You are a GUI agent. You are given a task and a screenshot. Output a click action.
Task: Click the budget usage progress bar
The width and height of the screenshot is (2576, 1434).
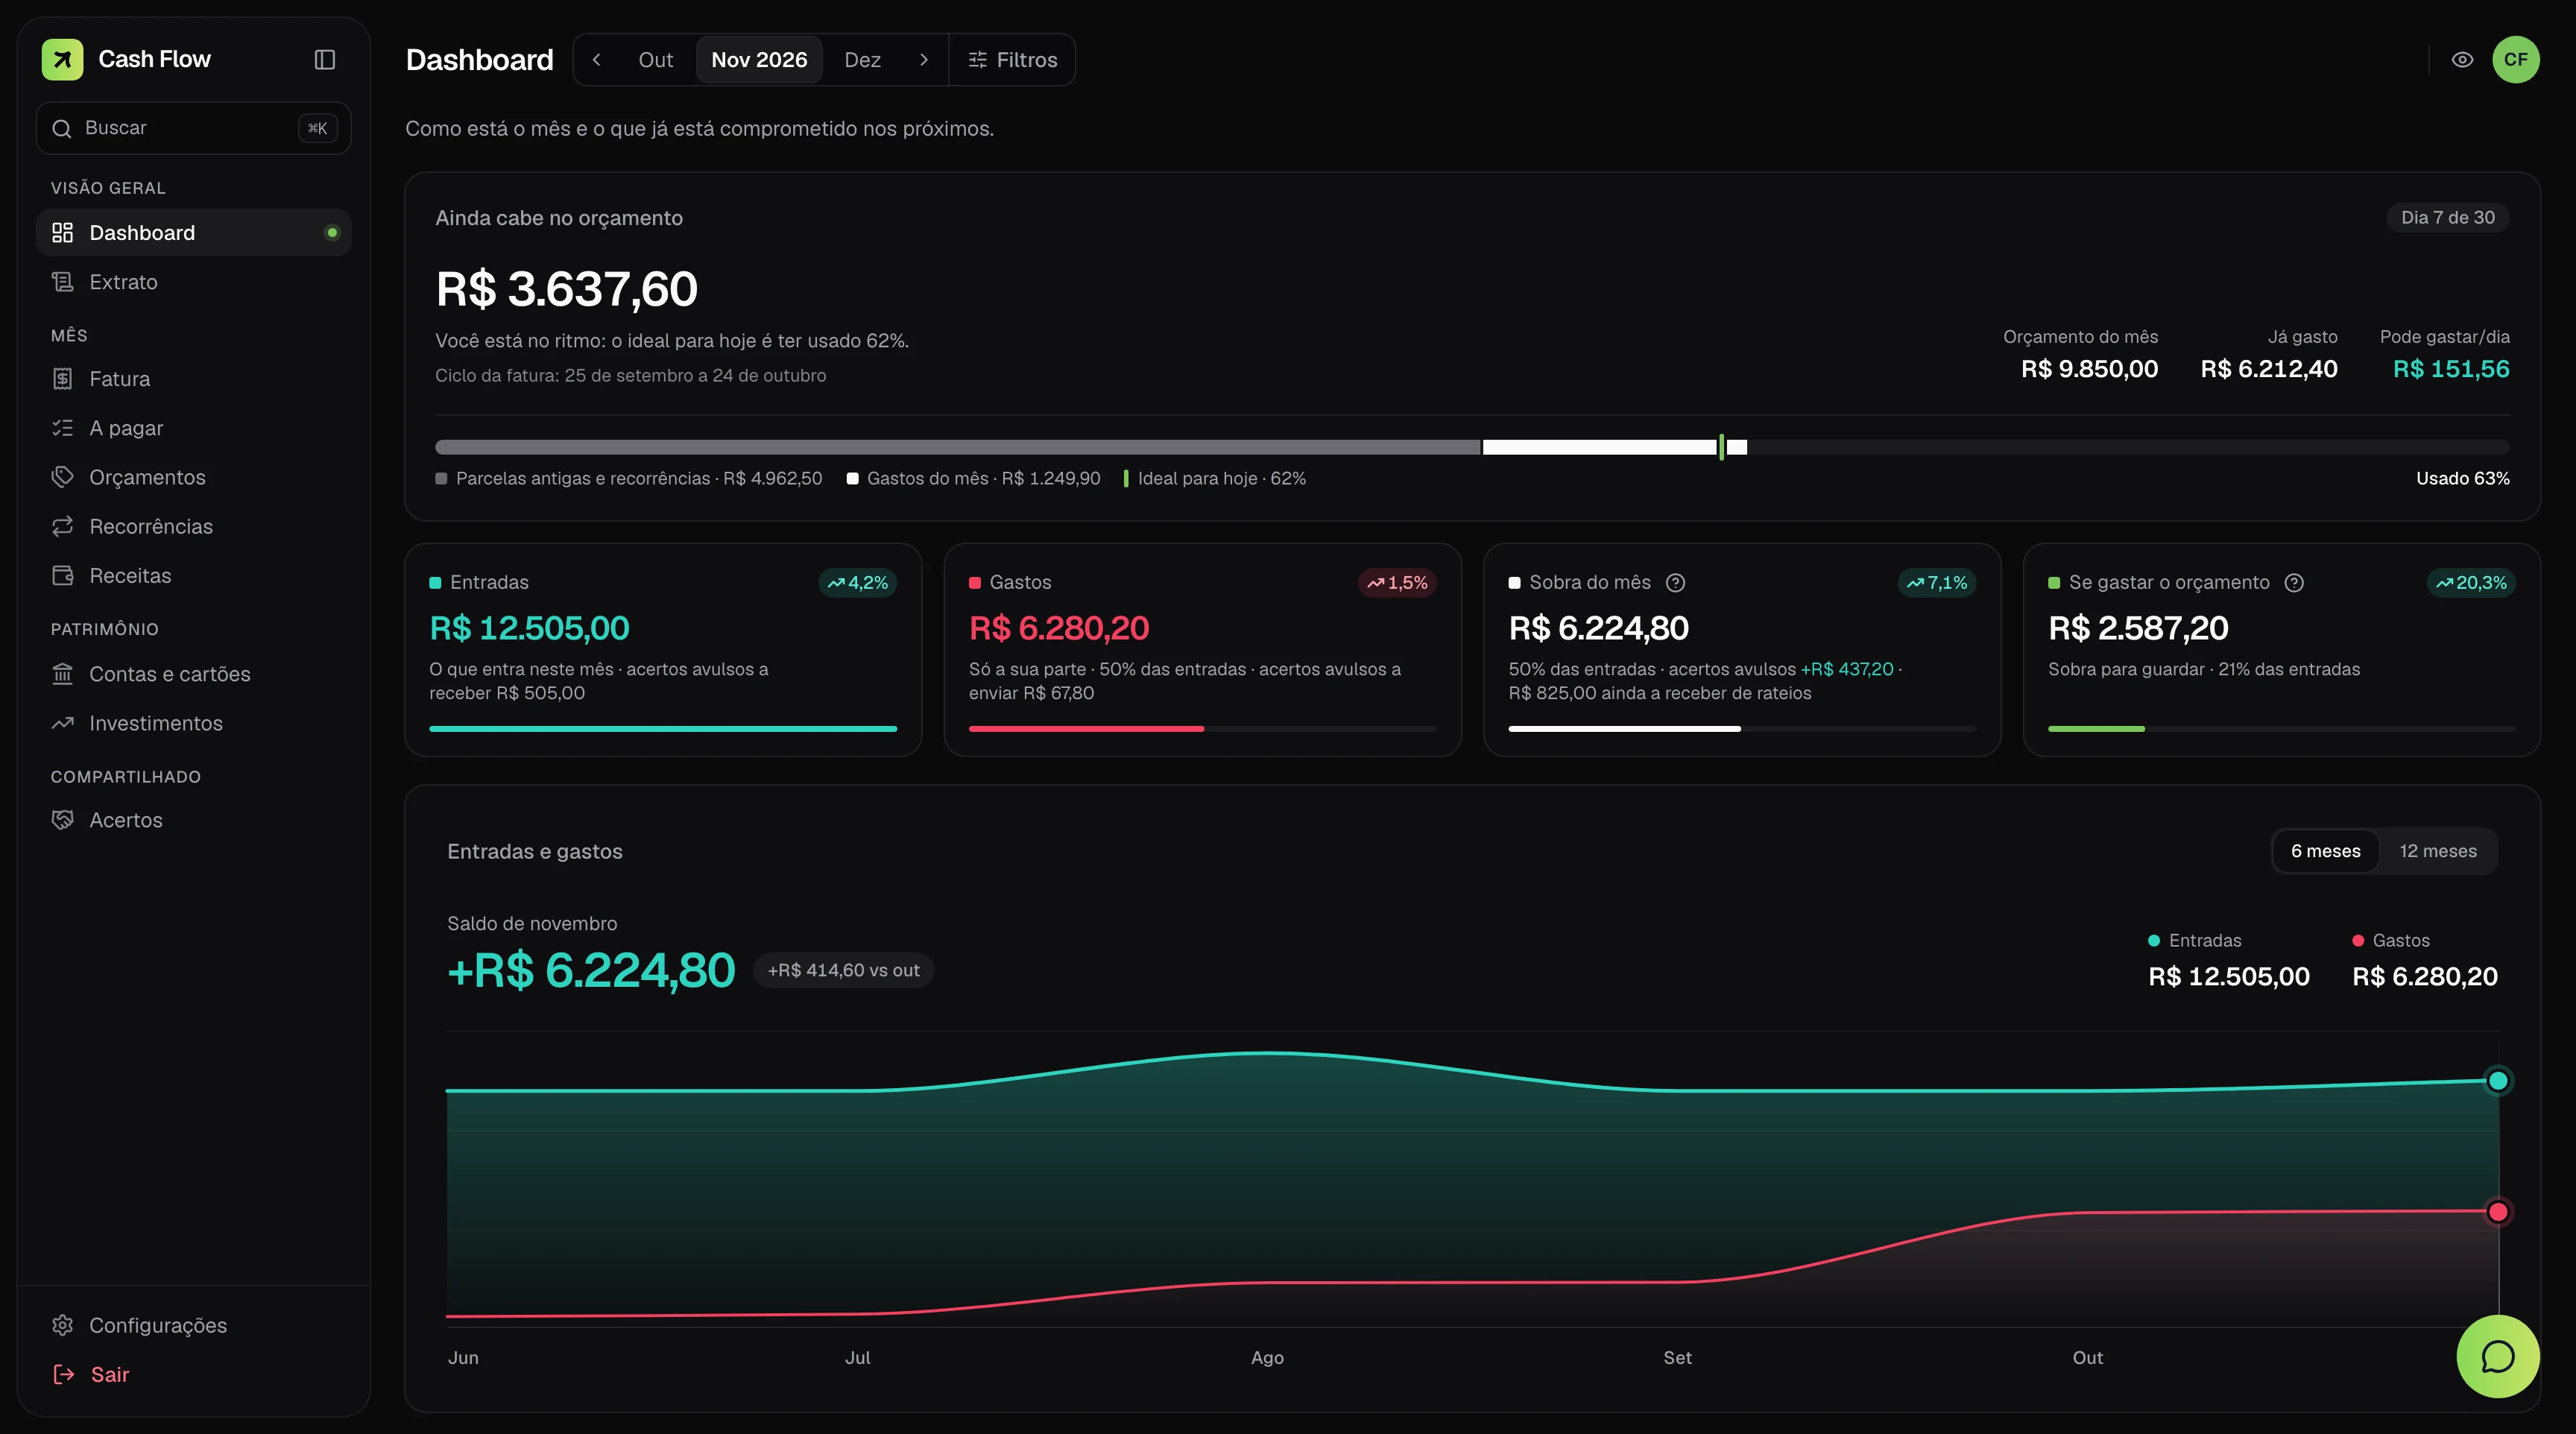click(x=1472, y=447)
